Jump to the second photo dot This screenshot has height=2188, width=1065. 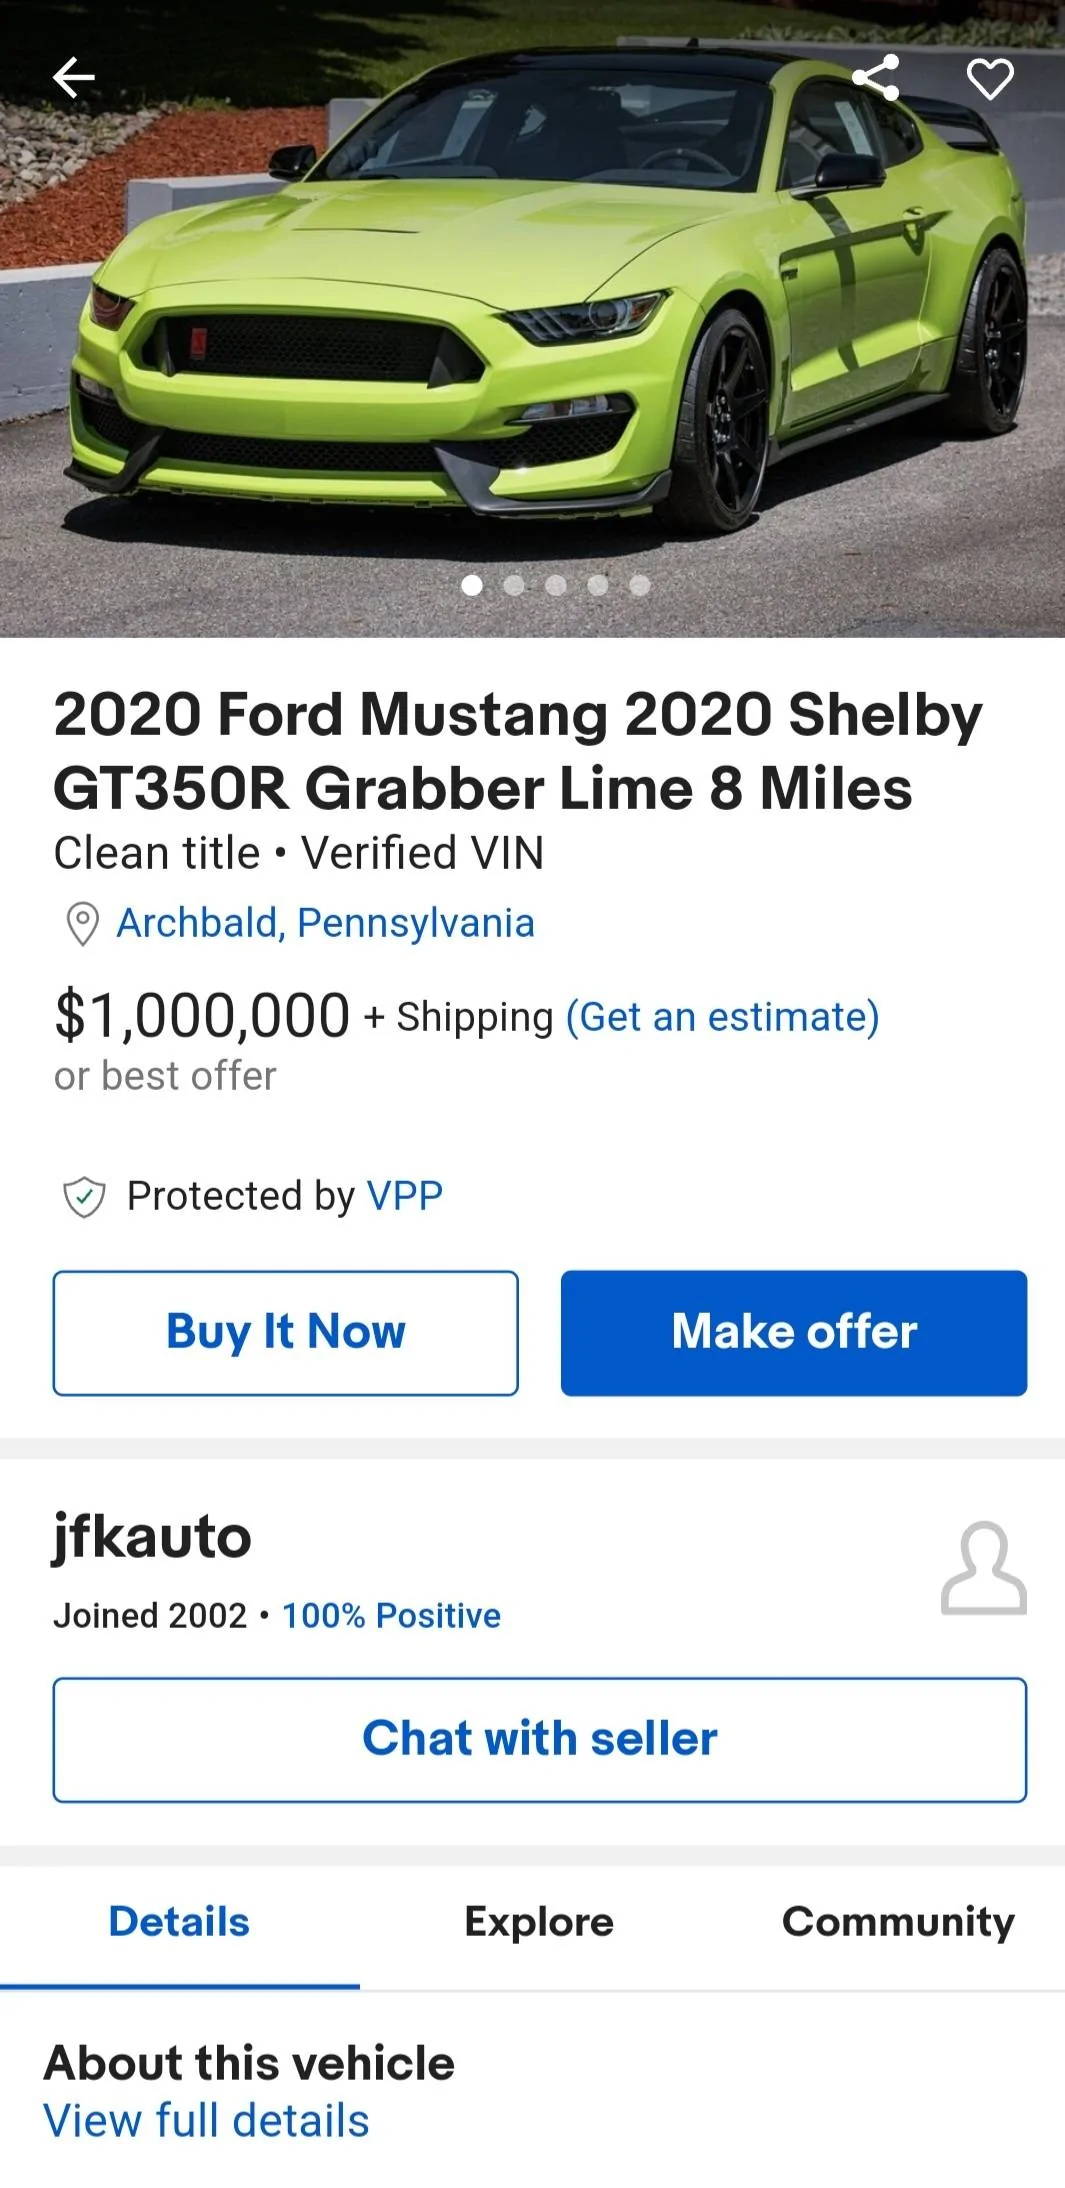pyautogui.click(x=514, y=585)
